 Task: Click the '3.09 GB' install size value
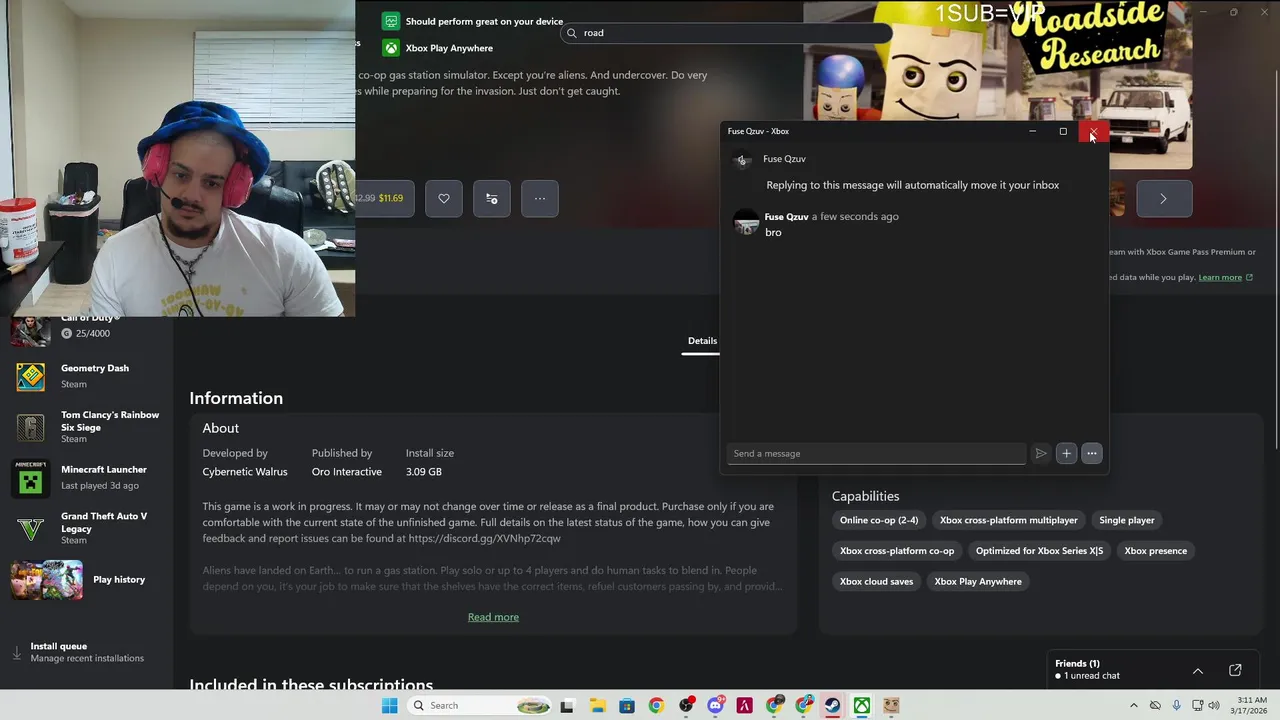pyautogui.click(x=424, y=472)
